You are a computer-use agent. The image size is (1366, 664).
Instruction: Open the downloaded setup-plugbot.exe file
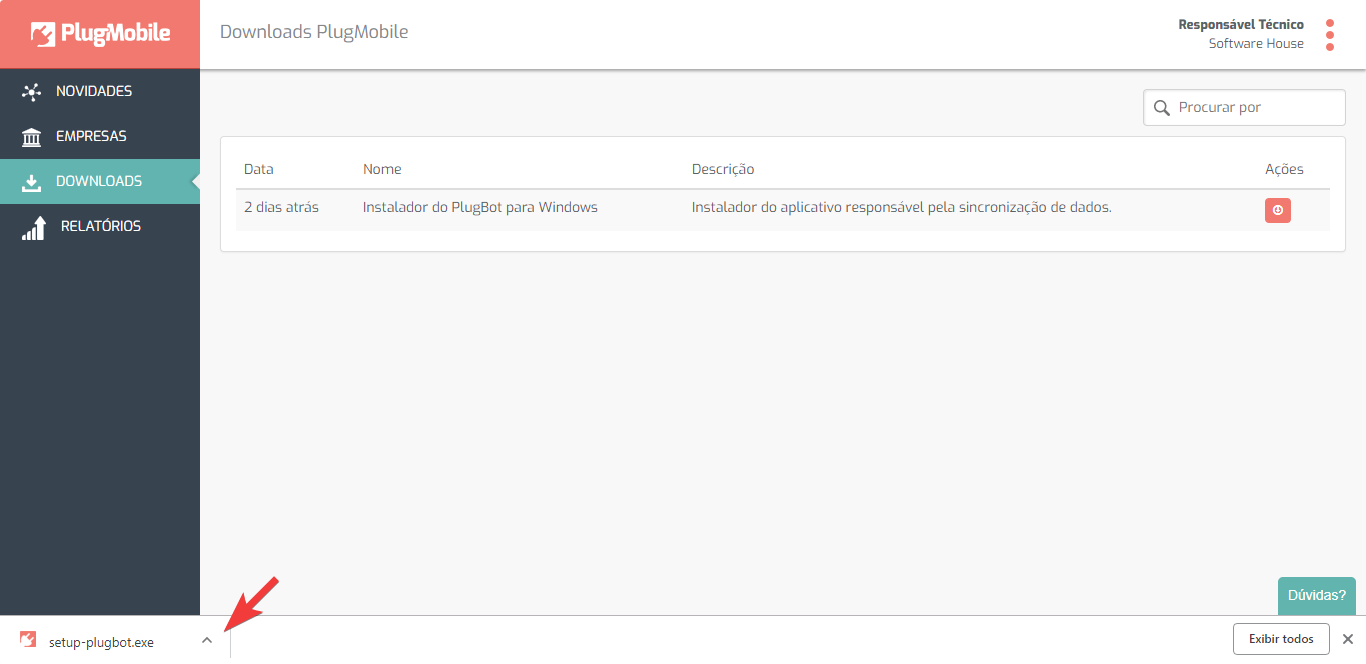coord(101,642)
